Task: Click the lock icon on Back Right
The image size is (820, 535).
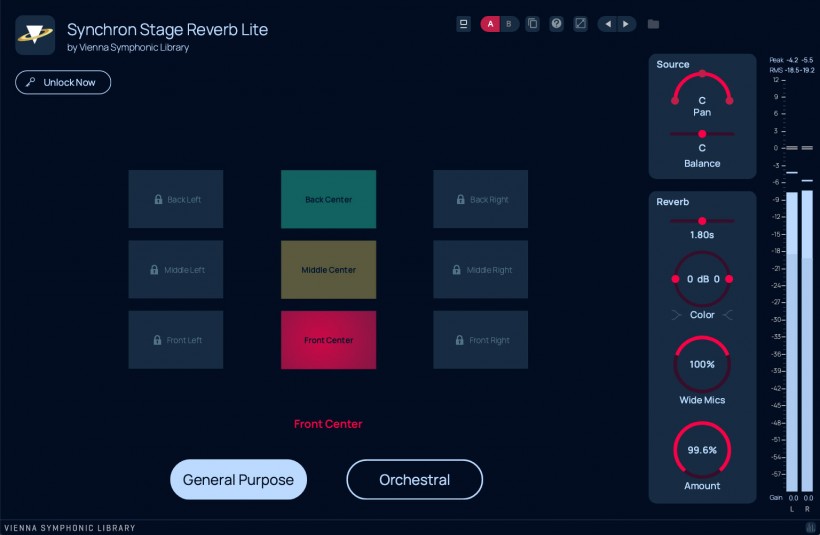Action: pos(460,199)
